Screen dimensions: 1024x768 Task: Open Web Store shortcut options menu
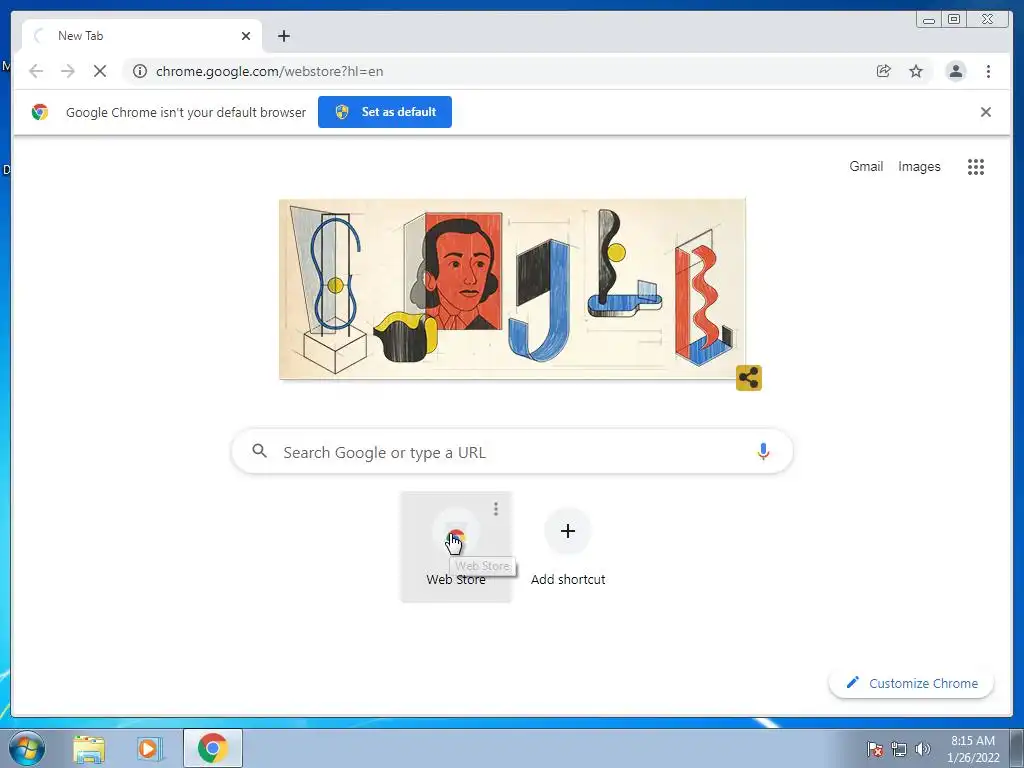(496, 508)
